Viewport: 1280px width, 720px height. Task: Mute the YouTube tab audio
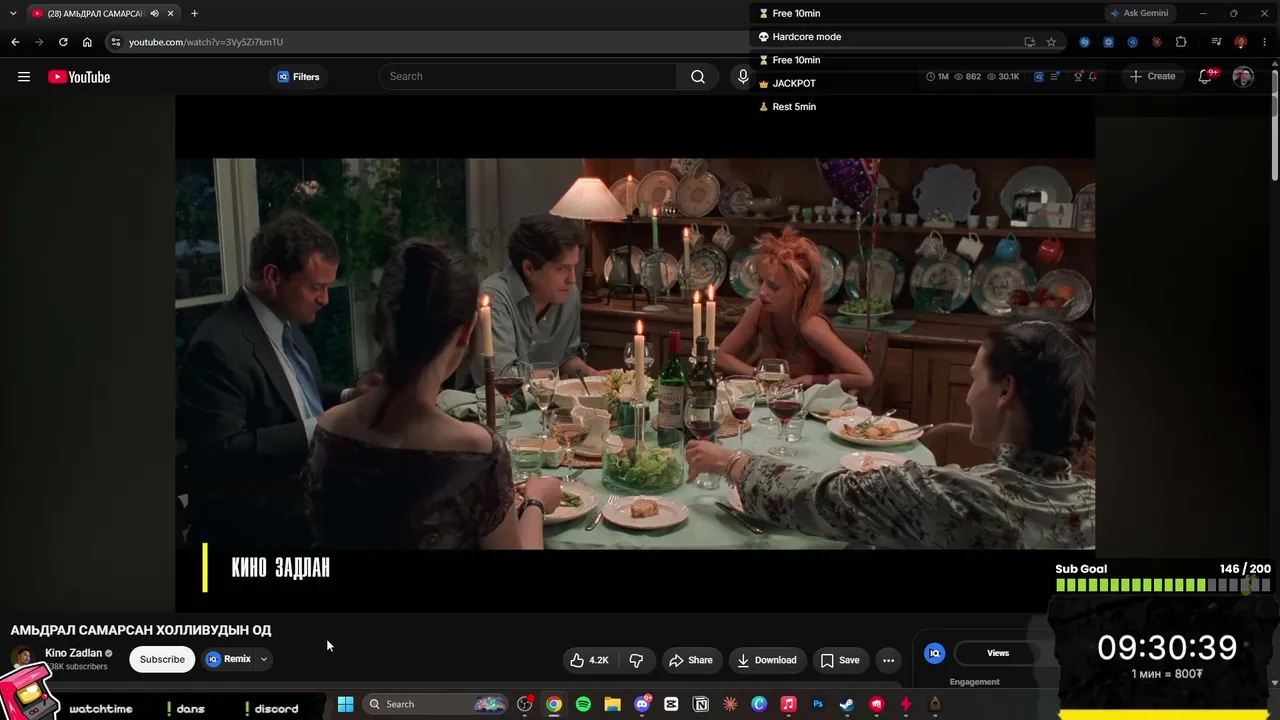tap(154, 13)
